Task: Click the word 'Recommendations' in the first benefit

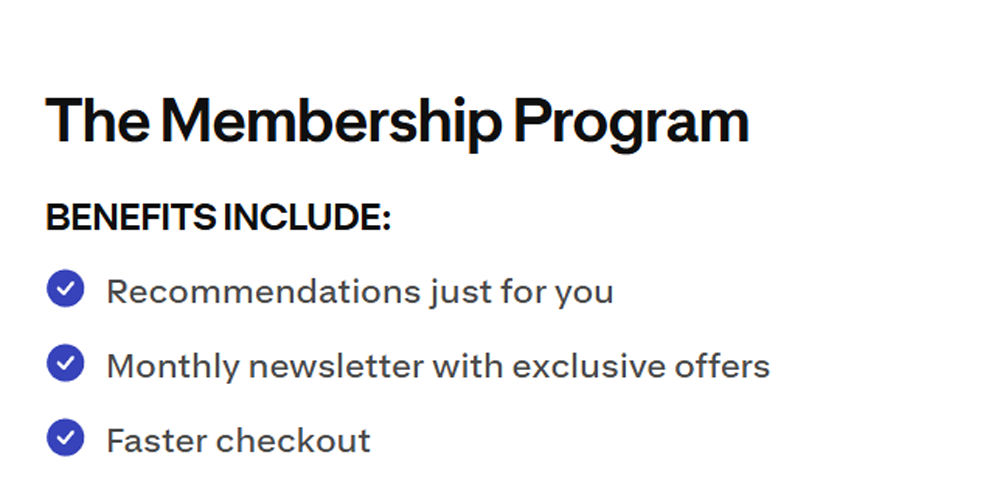Action: click(x=263, y=292)
